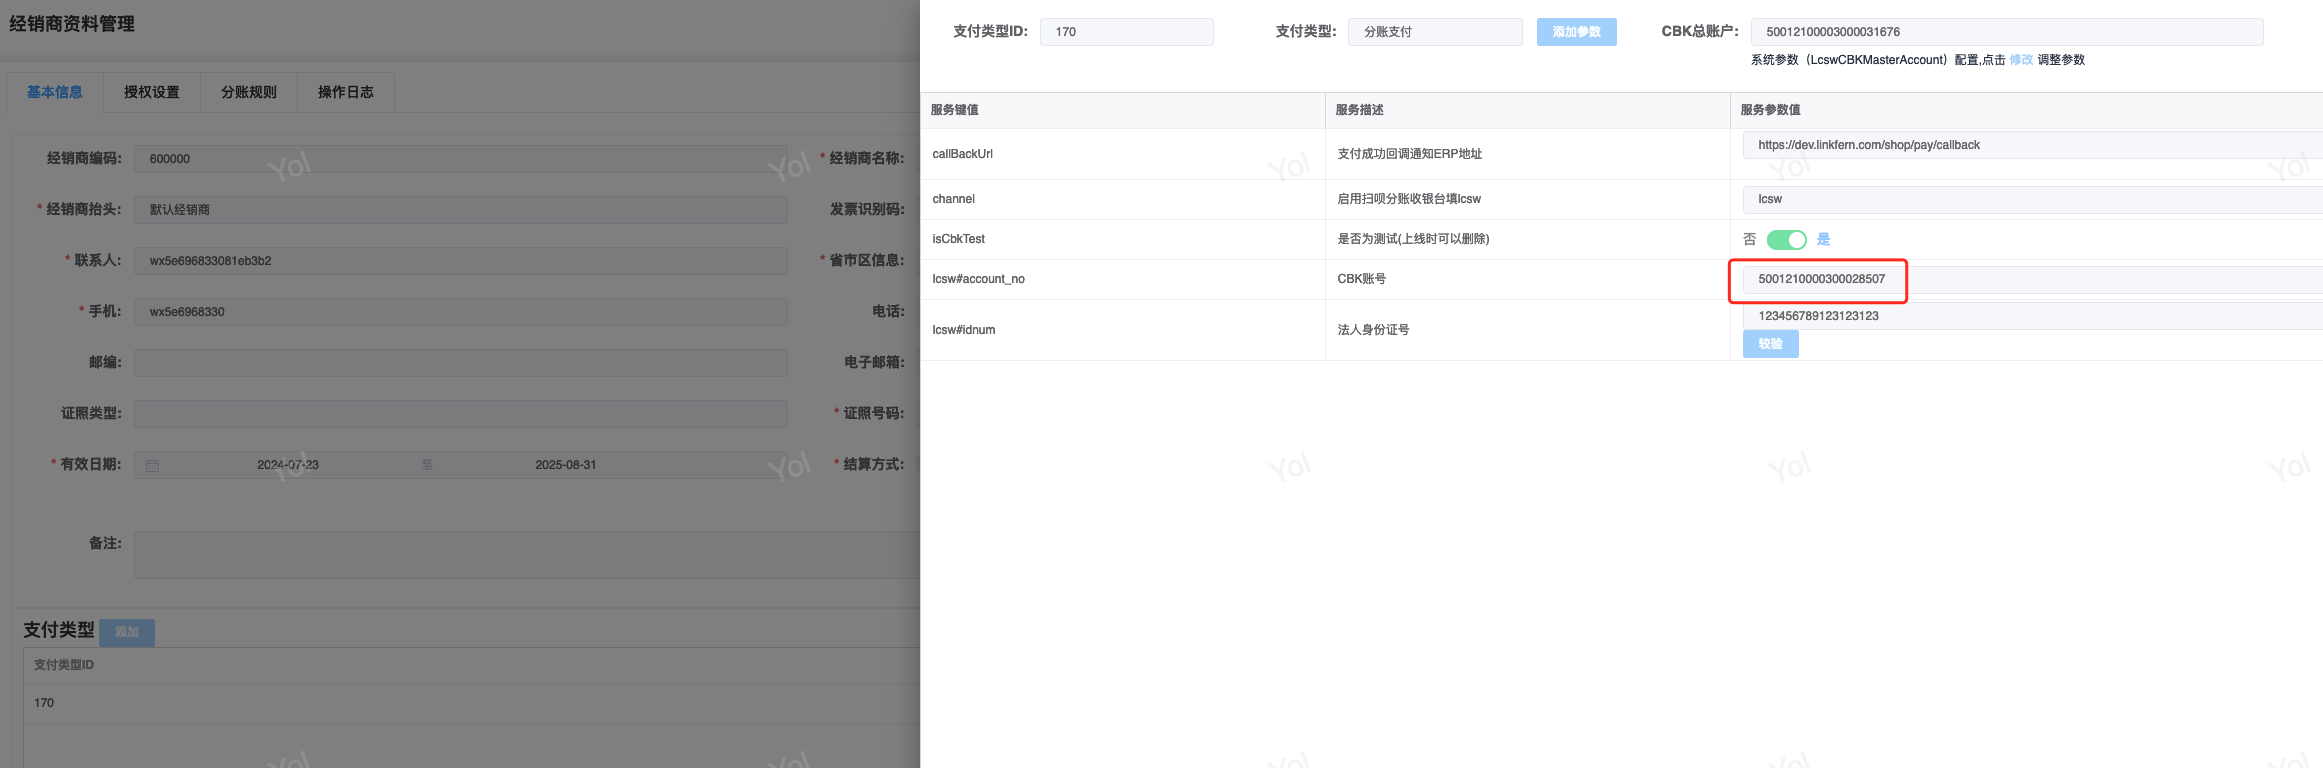Click the 支付类型ID field showing 170
The image size is (2323, 768).
1126,32
